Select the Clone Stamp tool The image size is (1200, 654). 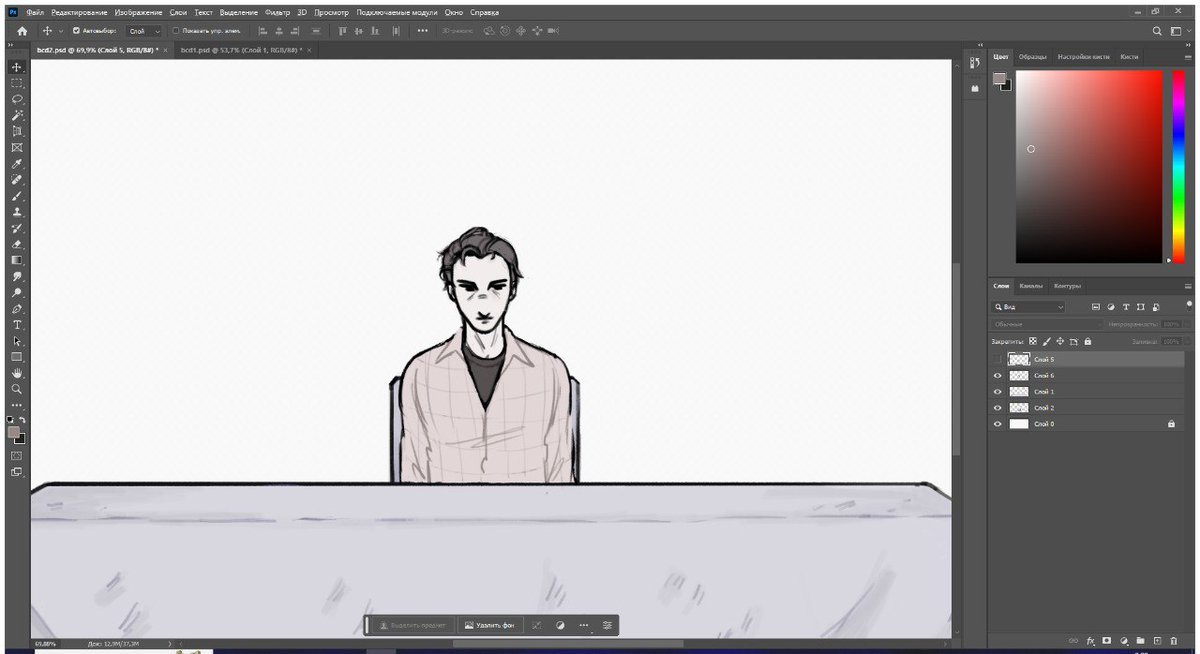17,212
